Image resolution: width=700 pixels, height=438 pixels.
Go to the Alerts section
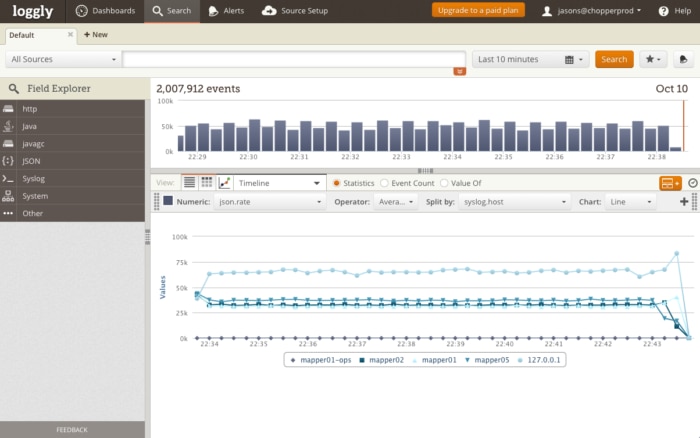click(x=224, y=11)
